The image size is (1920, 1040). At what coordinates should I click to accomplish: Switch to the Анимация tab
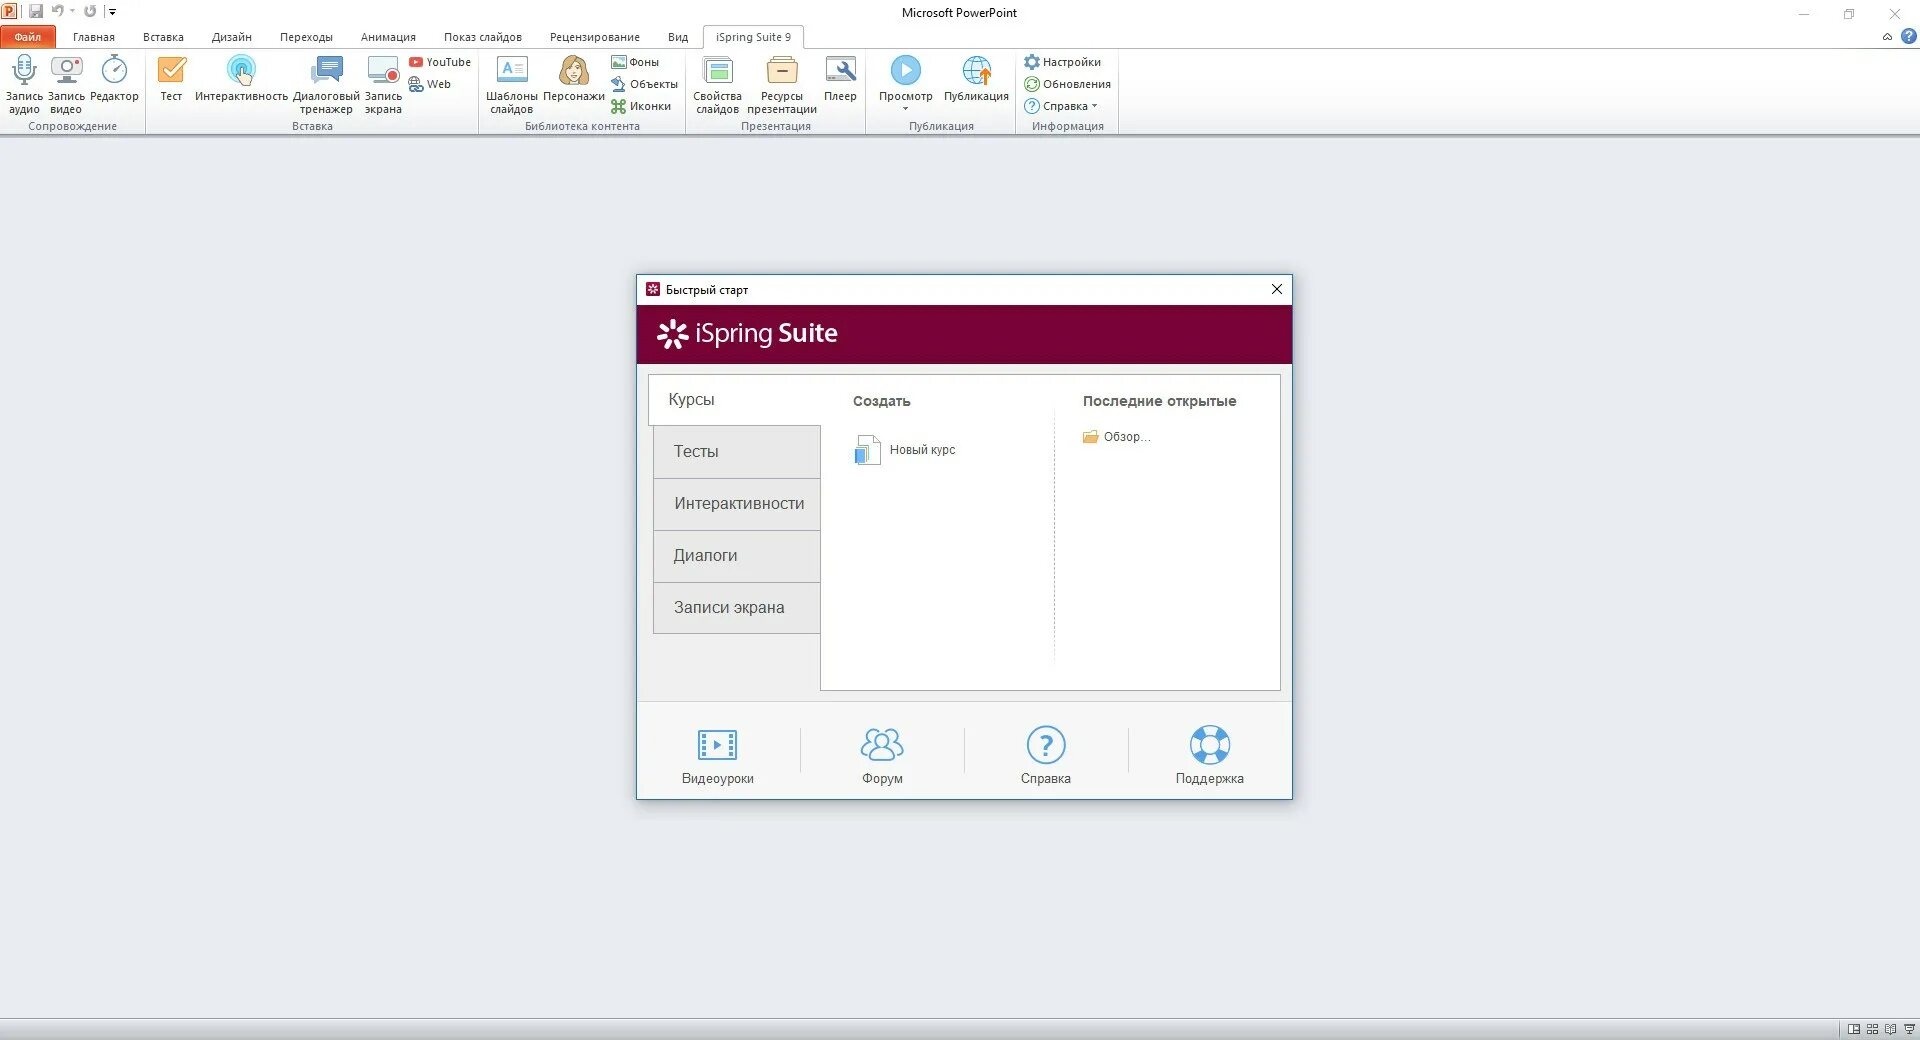click(x=388, y=37)
